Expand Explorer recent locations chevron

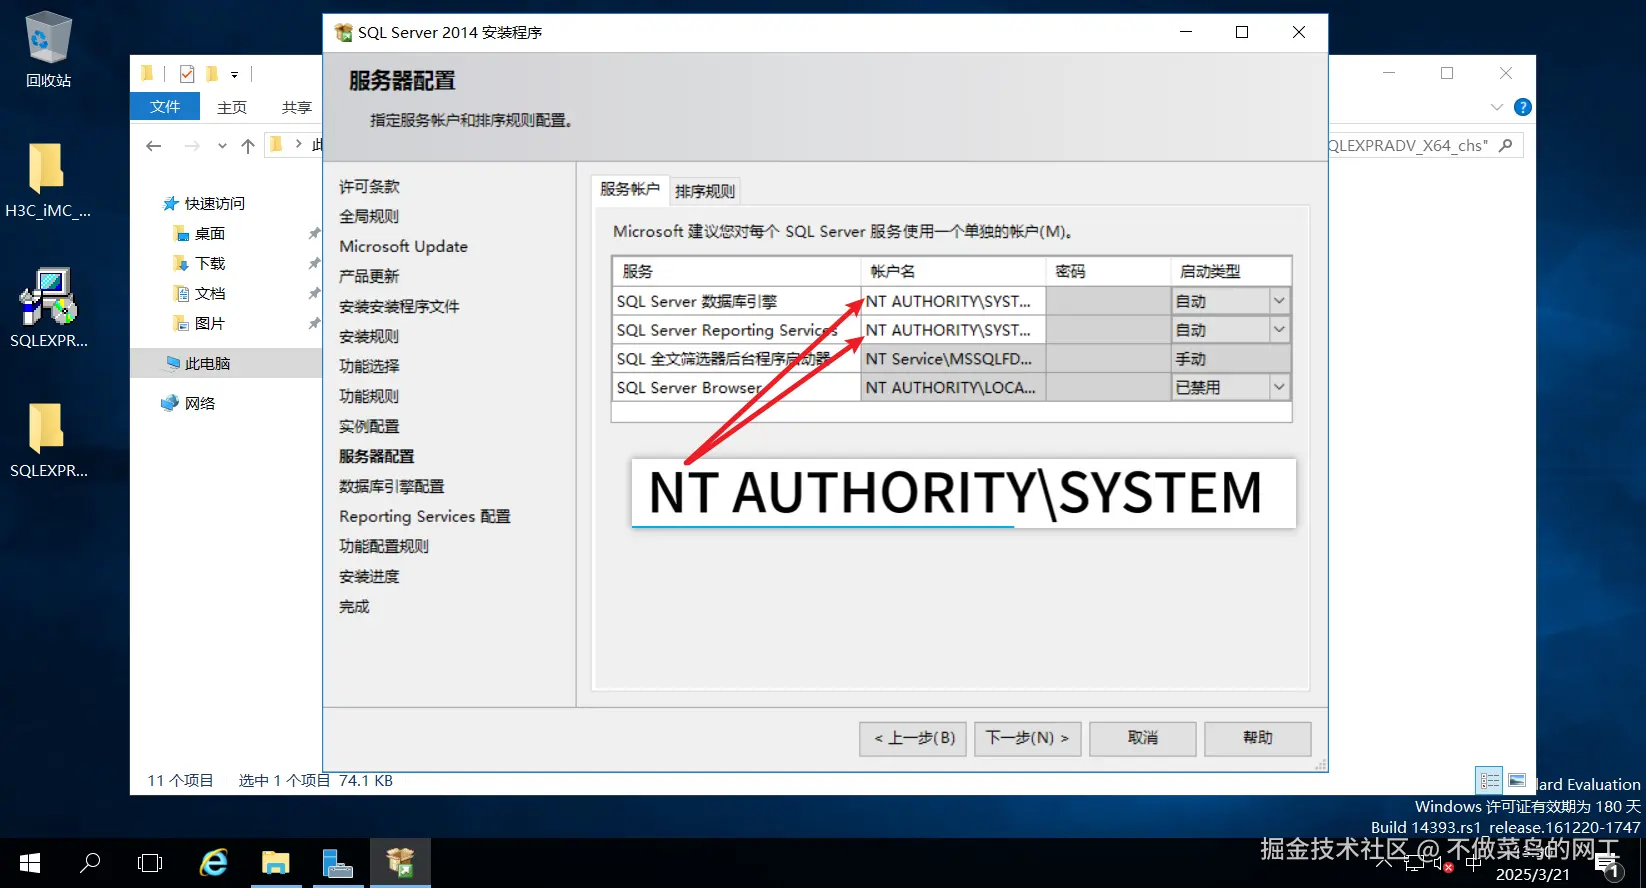pyautogui.click(x=222, y=146)
